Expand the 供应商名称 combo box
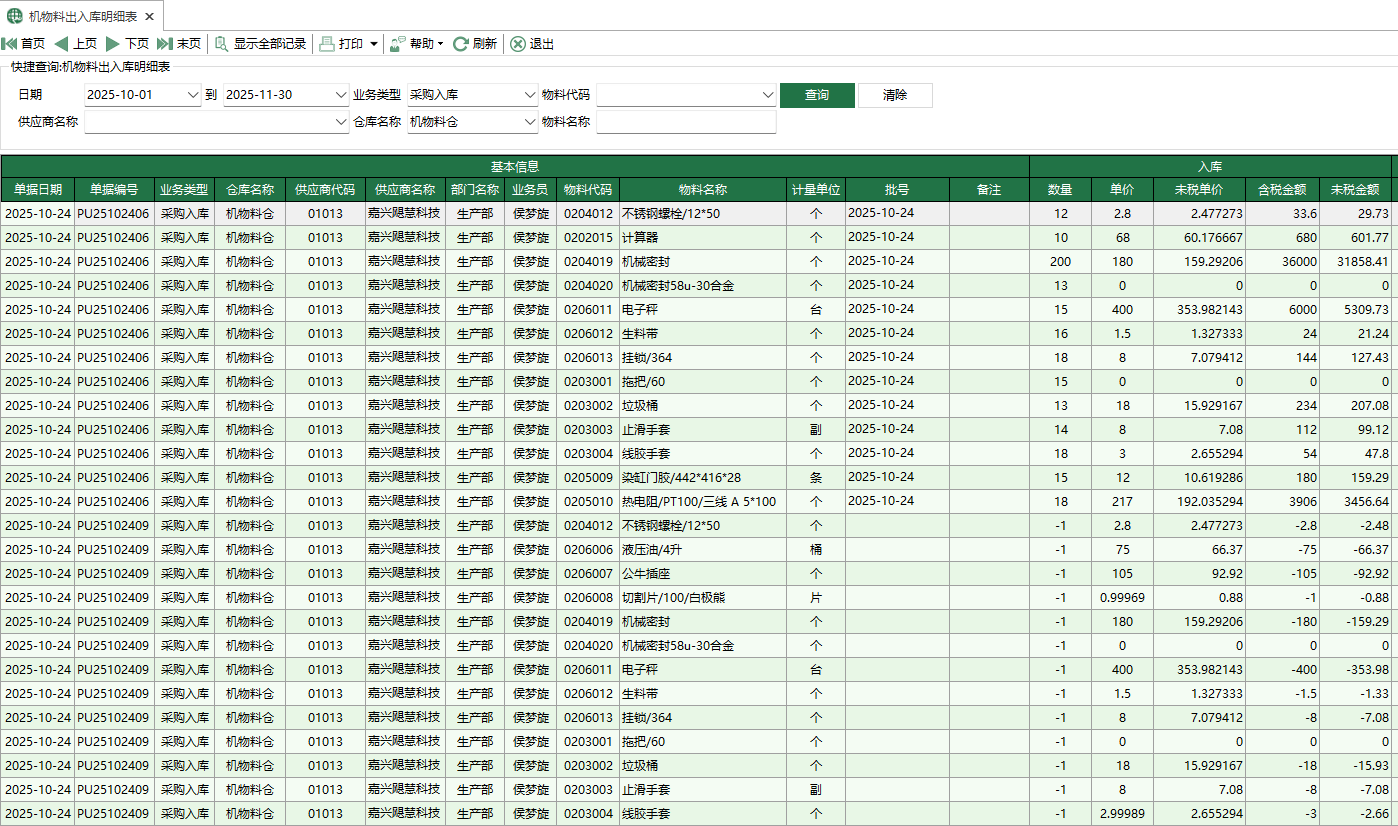 pyautogui.click(x=340, y=122)
